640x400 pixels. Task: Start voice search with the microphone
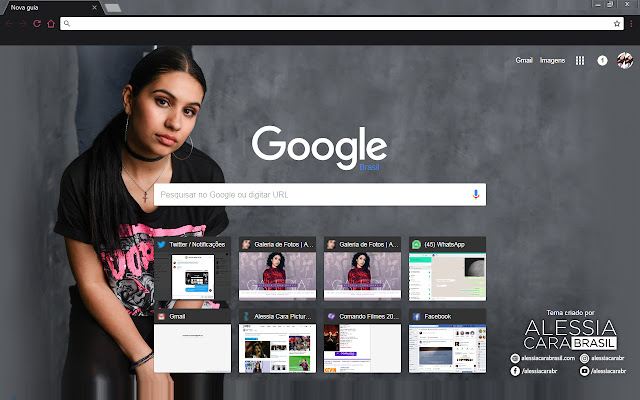coord(476,194)
